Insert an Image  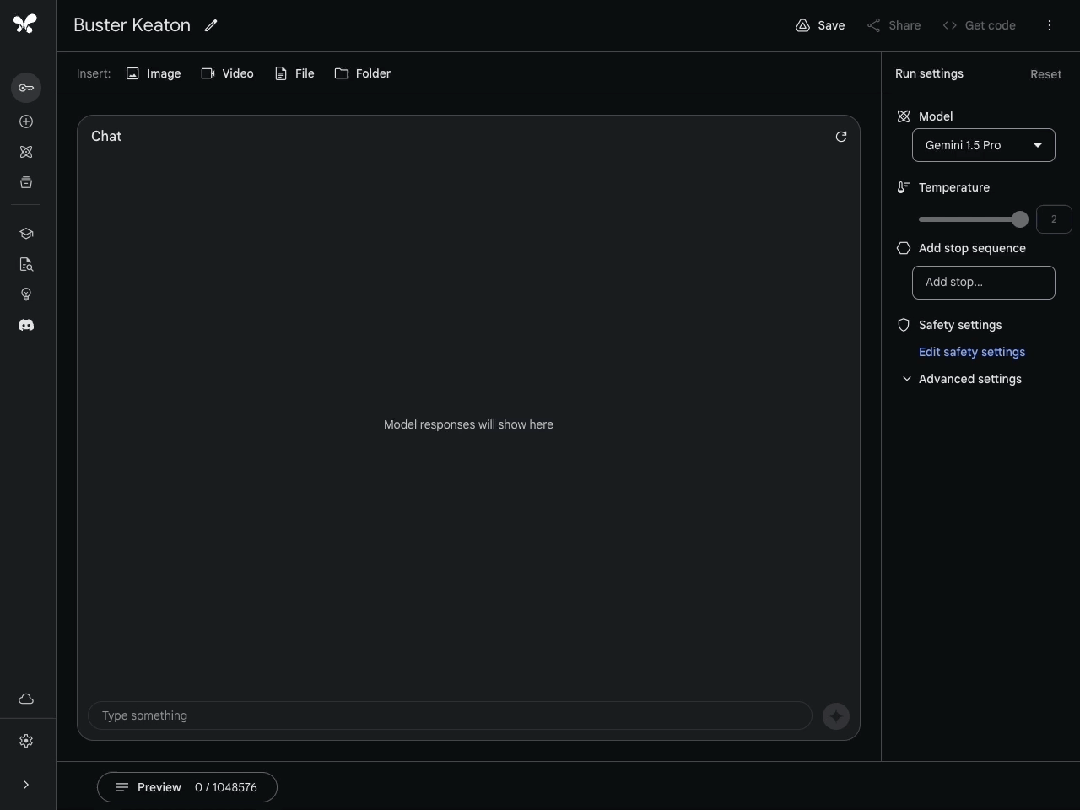pyautogui.click(x=154, y=74)
